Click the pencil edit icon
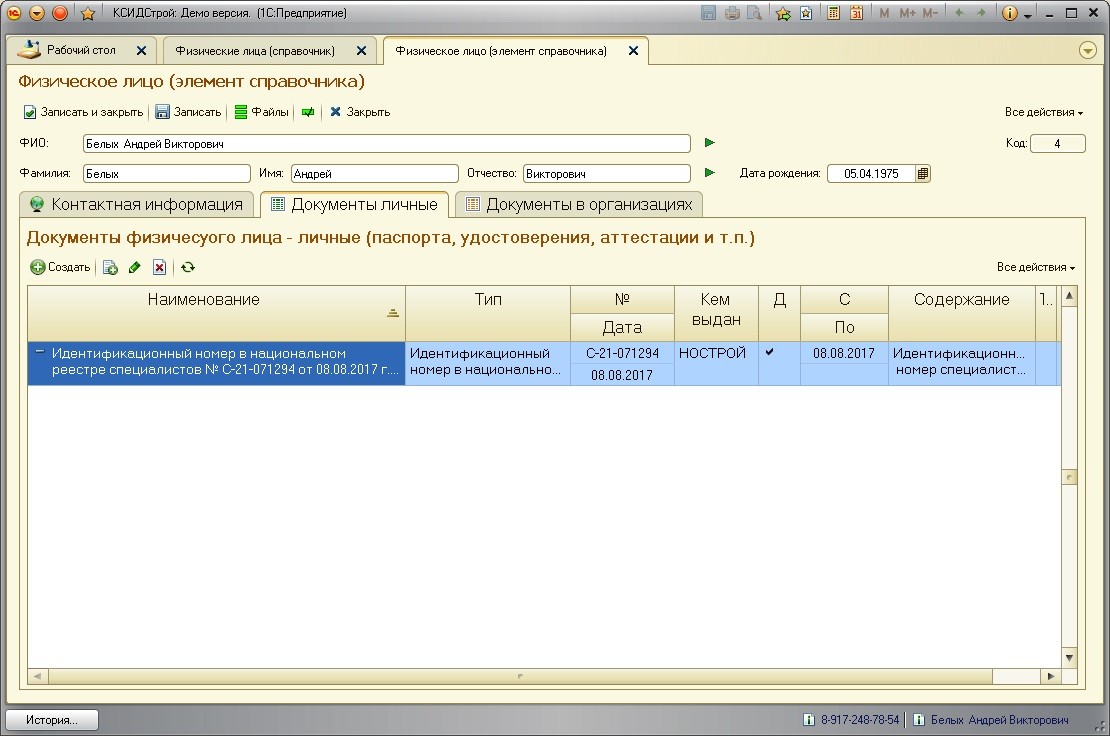 [x=134, y=267]
